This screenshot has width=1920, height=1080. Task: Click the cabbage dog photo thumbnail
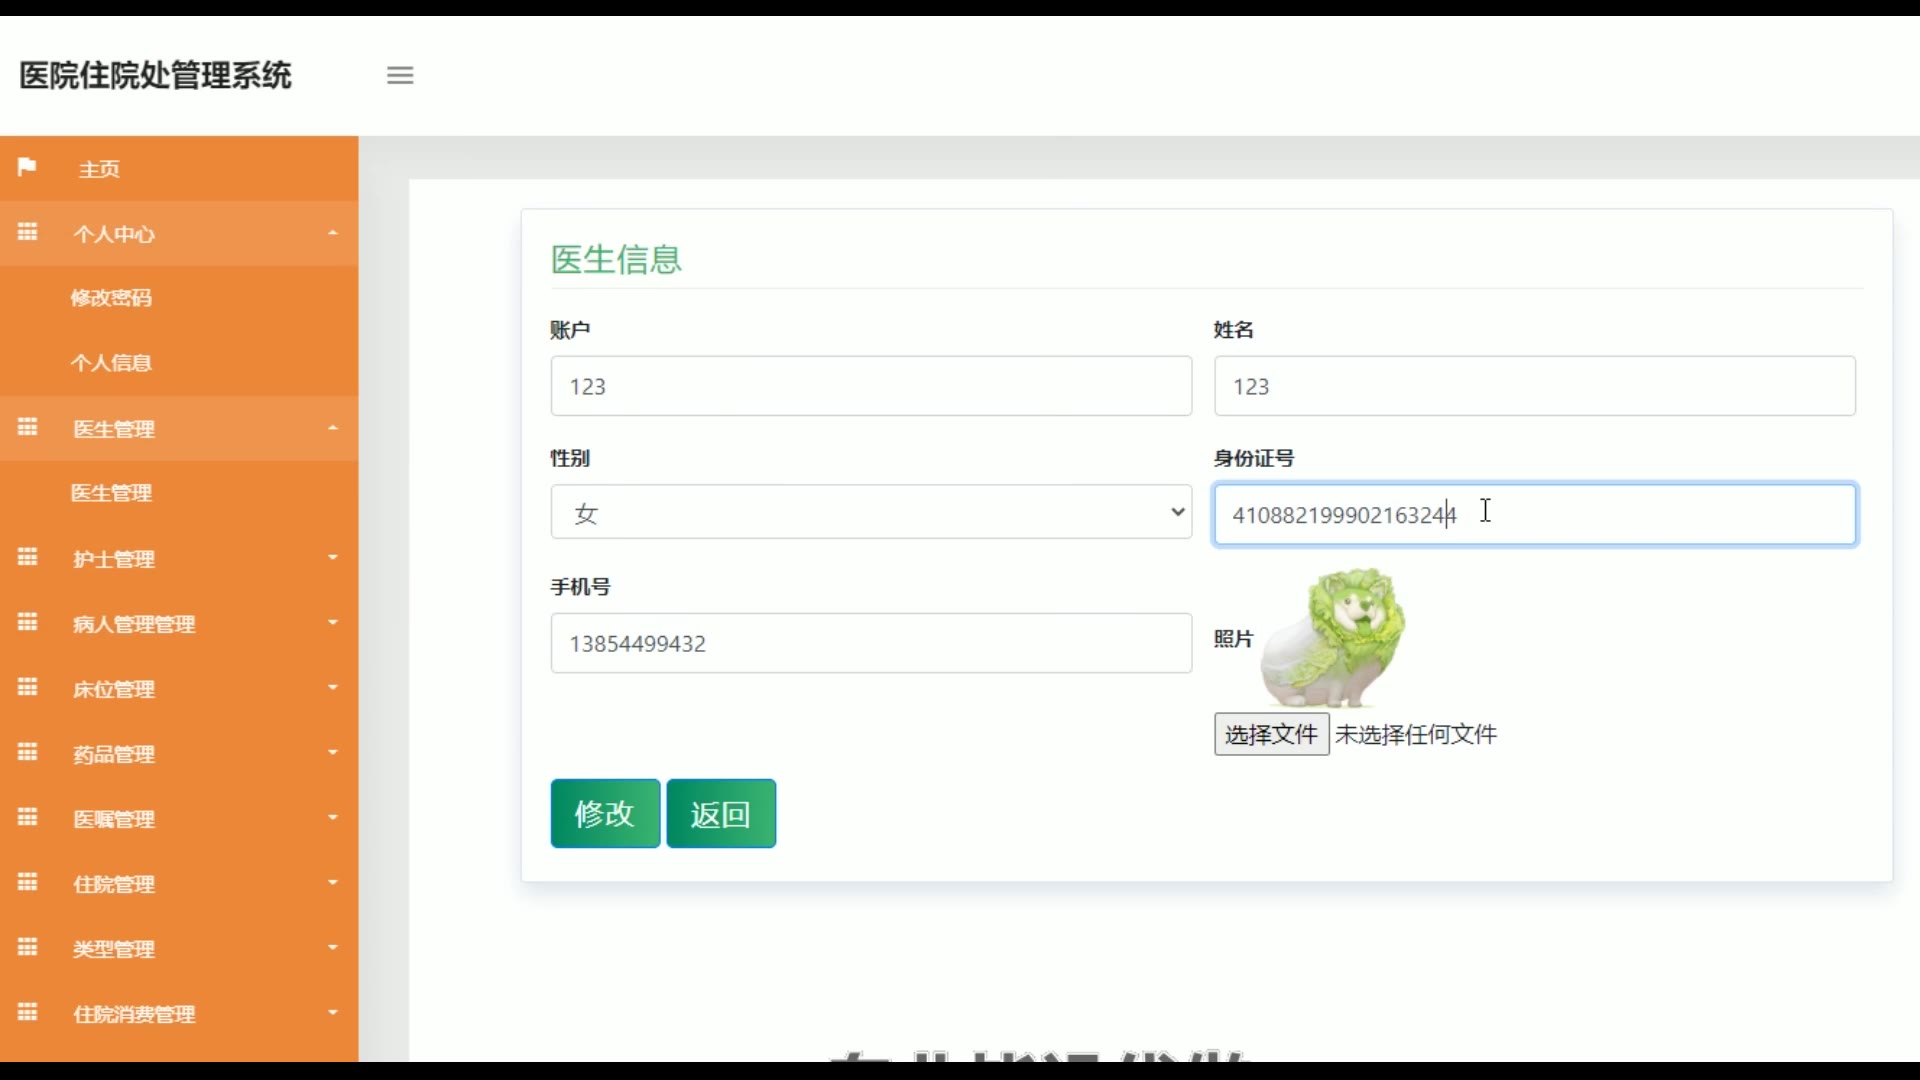tap(1334, 637)
